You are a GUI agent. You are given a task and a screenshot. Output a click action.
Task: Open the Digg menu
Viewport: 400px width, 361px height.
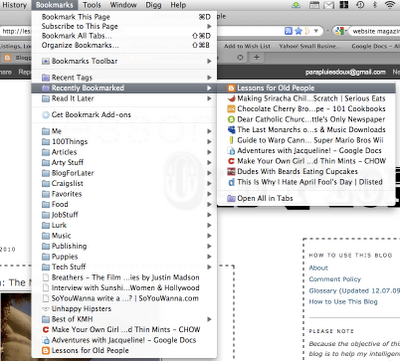[x=153, y=5]
